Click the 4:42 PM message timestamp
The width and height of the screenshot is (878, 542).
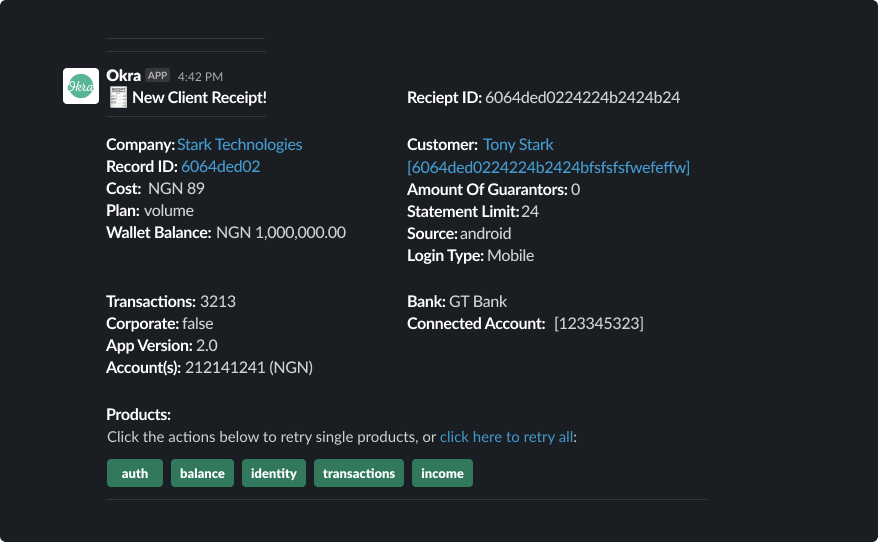[x=200, y=77]
